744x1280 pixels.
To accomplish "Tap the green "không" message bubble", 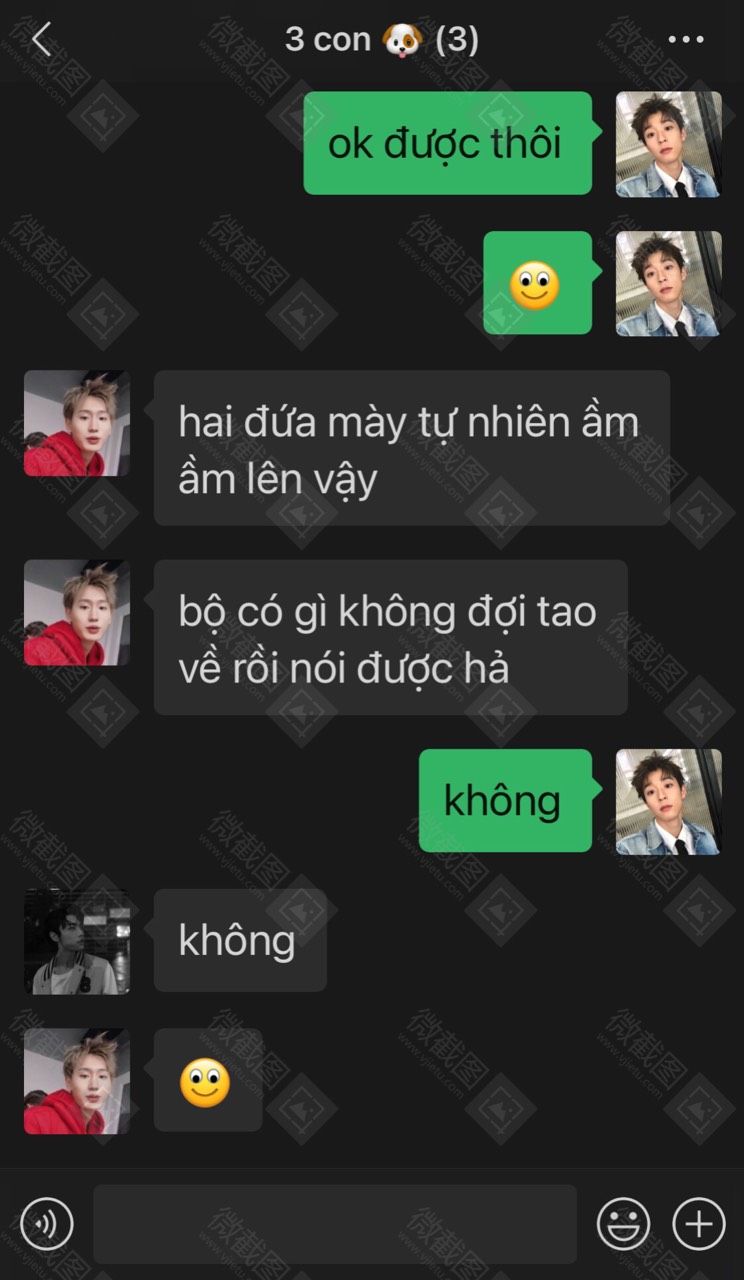I will (x=505, y=801).
